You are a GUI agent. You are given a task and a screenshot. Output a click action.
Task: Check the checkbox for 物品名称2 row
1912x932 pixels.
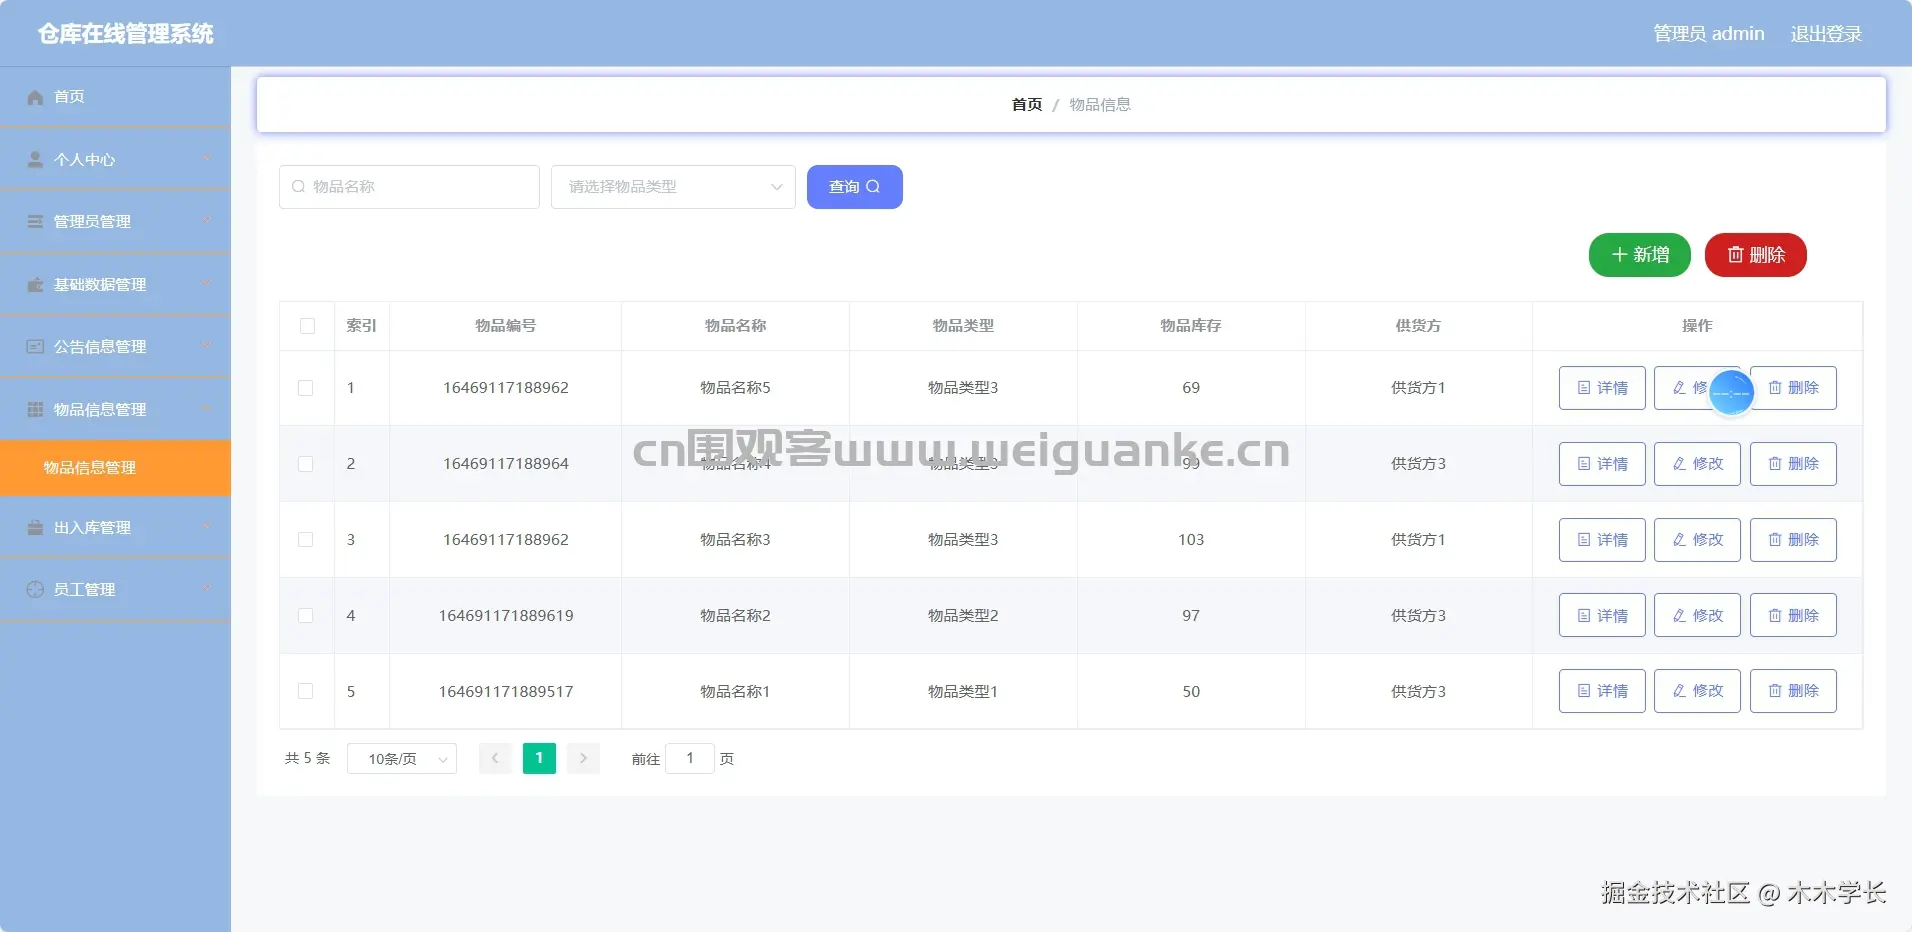click(306, 616)
